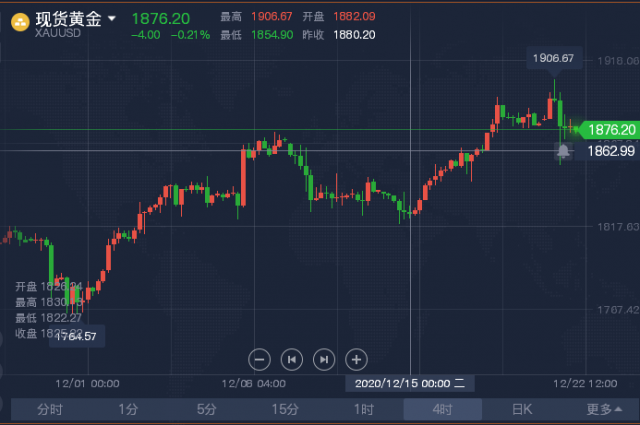Choose the 1时 timeframe
The height and width of the screenshot is (425, 640).
click(x=364, y=409)
